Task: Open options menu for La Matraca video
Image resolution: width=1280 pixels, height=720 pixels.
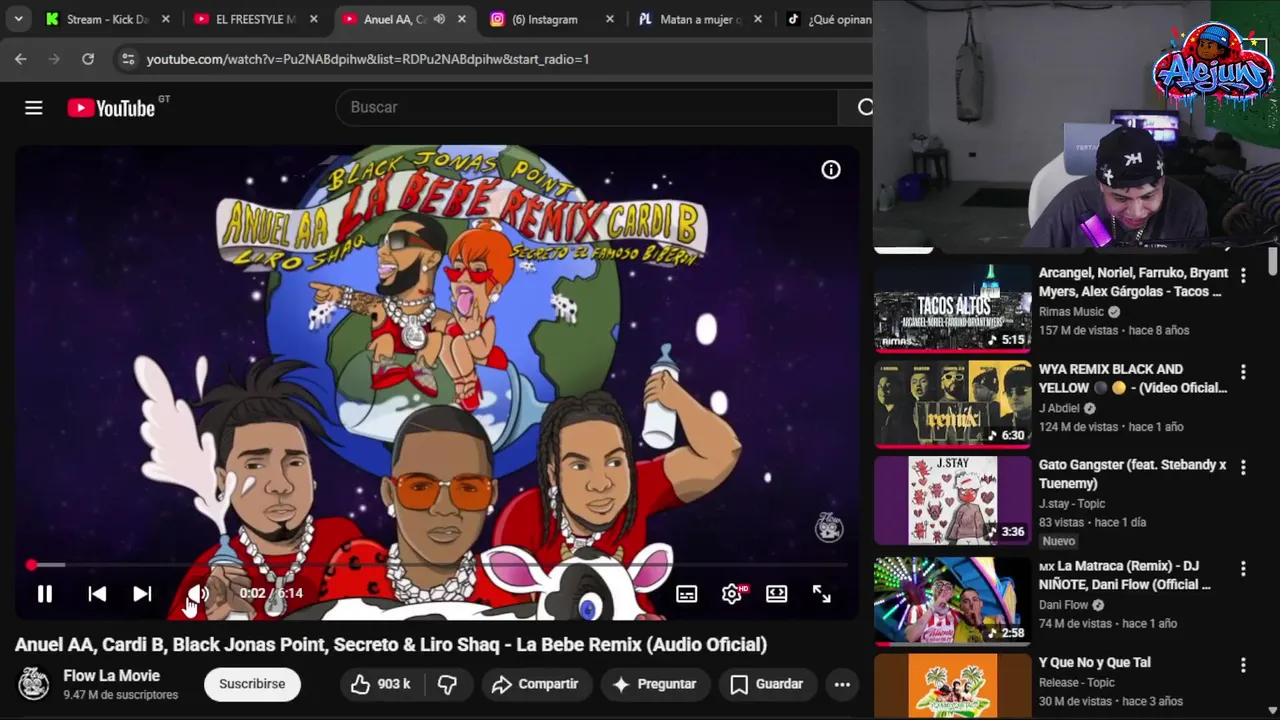Action: click(x=1243, y=569)
